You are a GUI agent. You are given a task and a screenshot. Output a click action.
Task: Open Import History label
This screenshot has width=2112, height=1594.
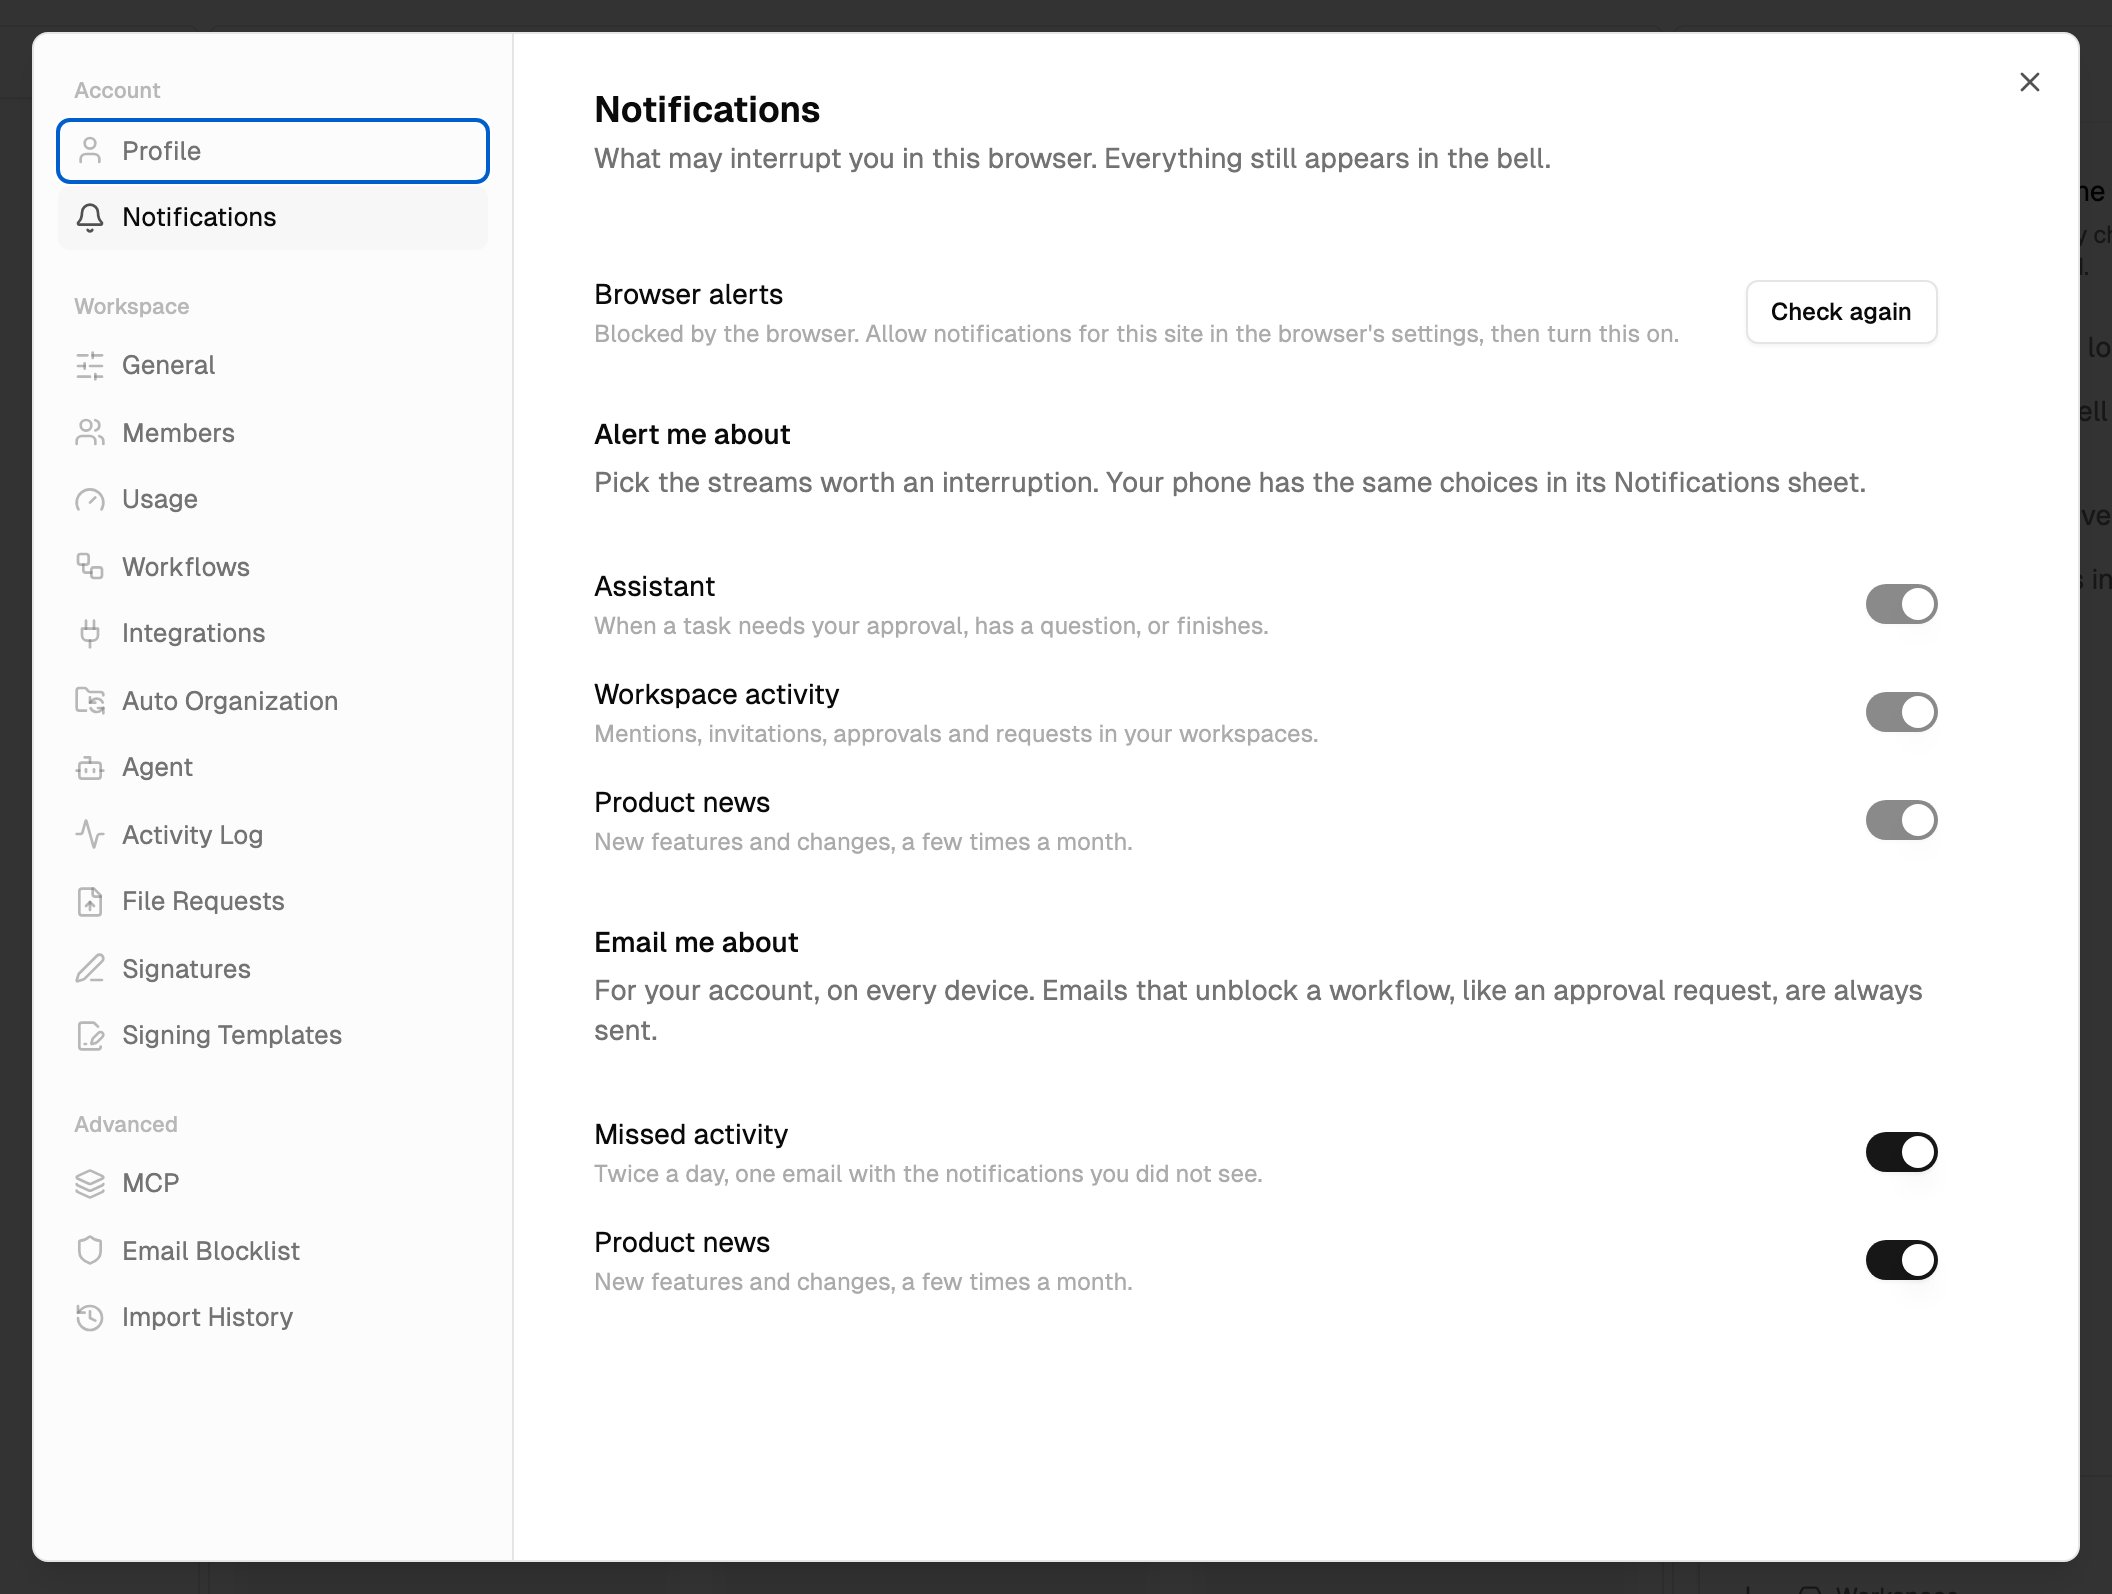(x=208, y=1317)
